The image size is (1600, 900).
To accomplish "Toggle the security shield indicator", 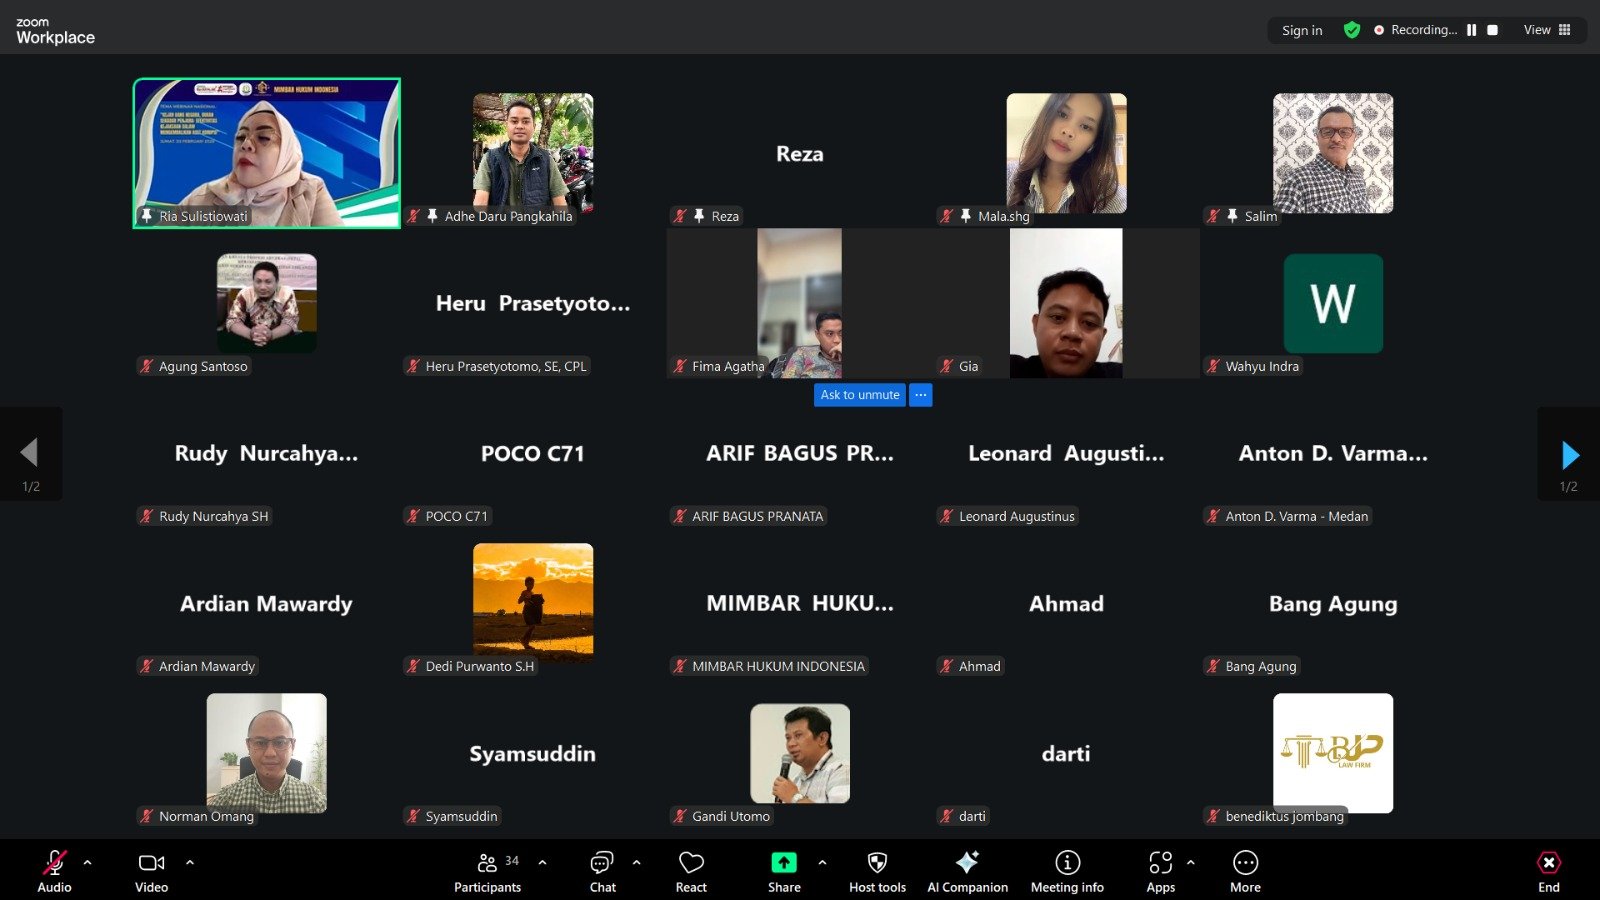I will pos(1352,30).
